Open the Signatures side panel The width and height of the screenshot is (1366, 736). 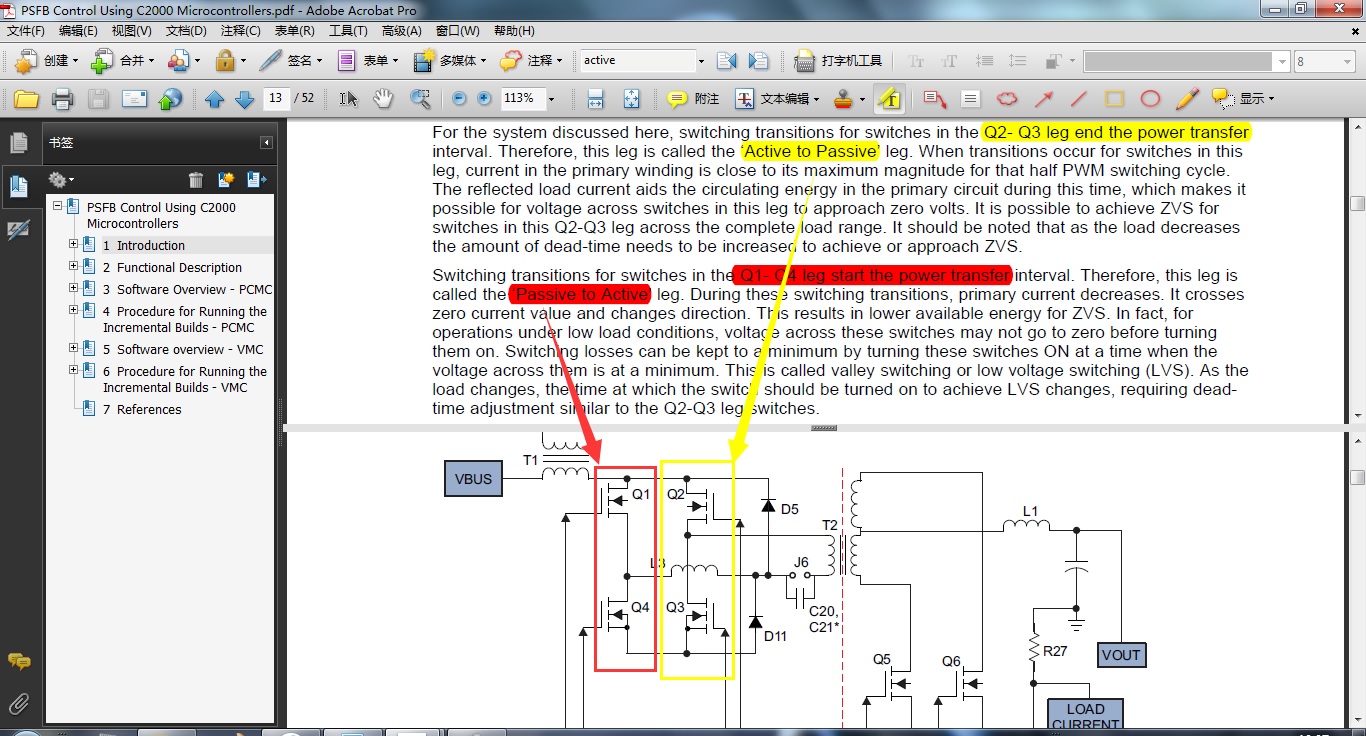pyautogui.click(x=18, y=230)
